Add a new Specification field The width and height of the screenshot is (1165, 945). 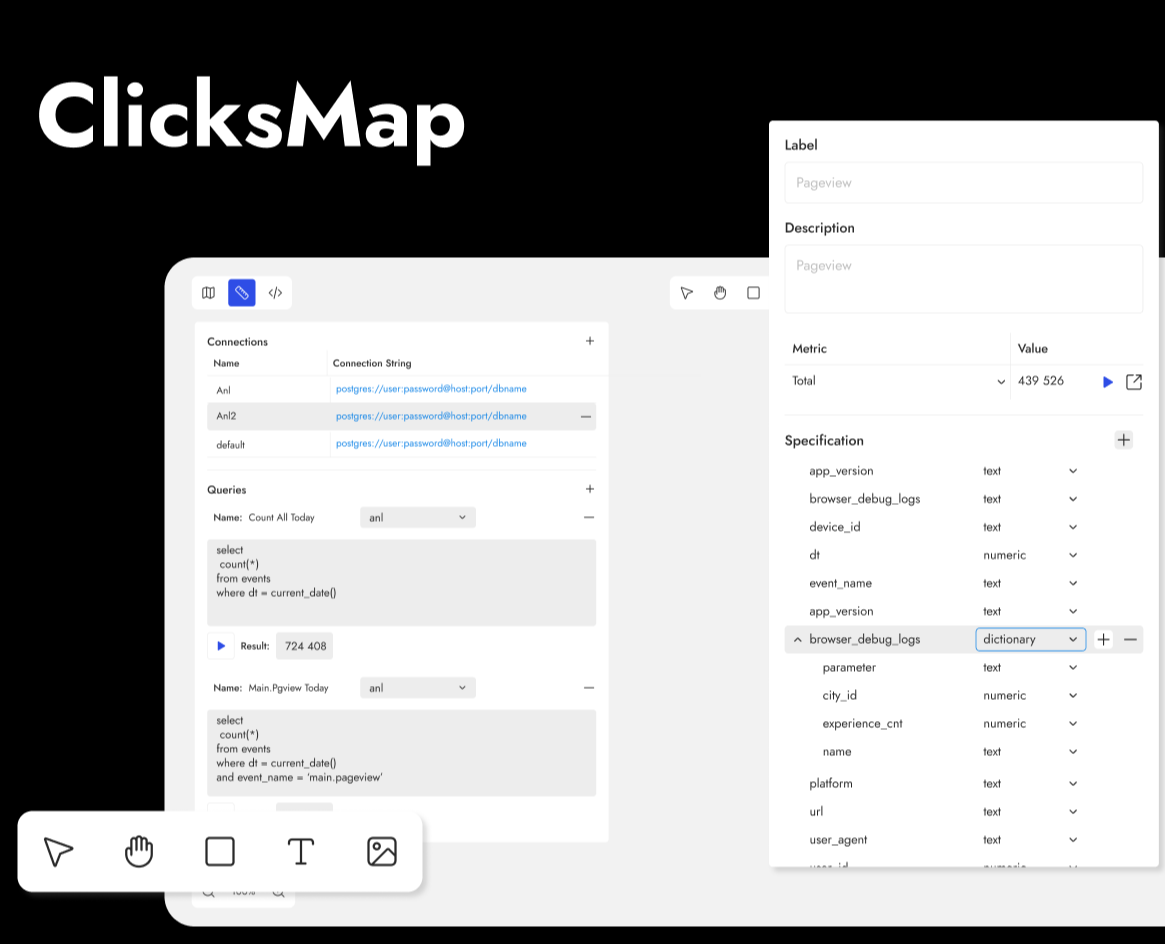coord(1123,440)
